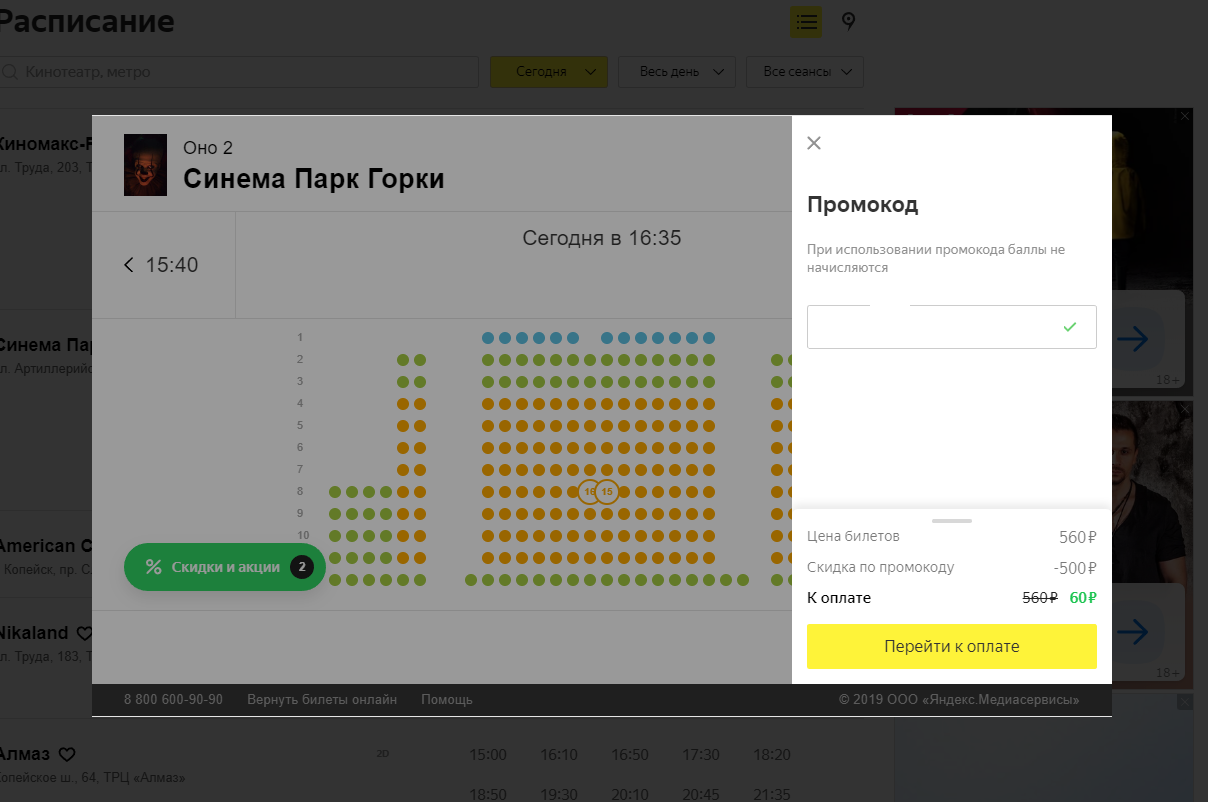The width and height of the screenshot is (1208, 802).
Task: Add Nikaland to favorites heart
Action: pos(85,633)
